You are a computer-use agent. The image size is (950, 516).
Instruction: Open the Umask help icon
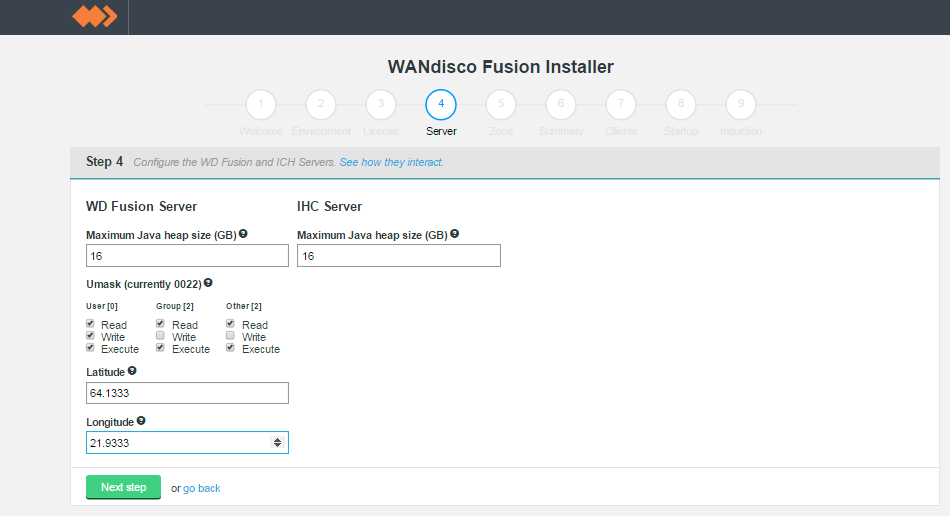tap(208, 283)
